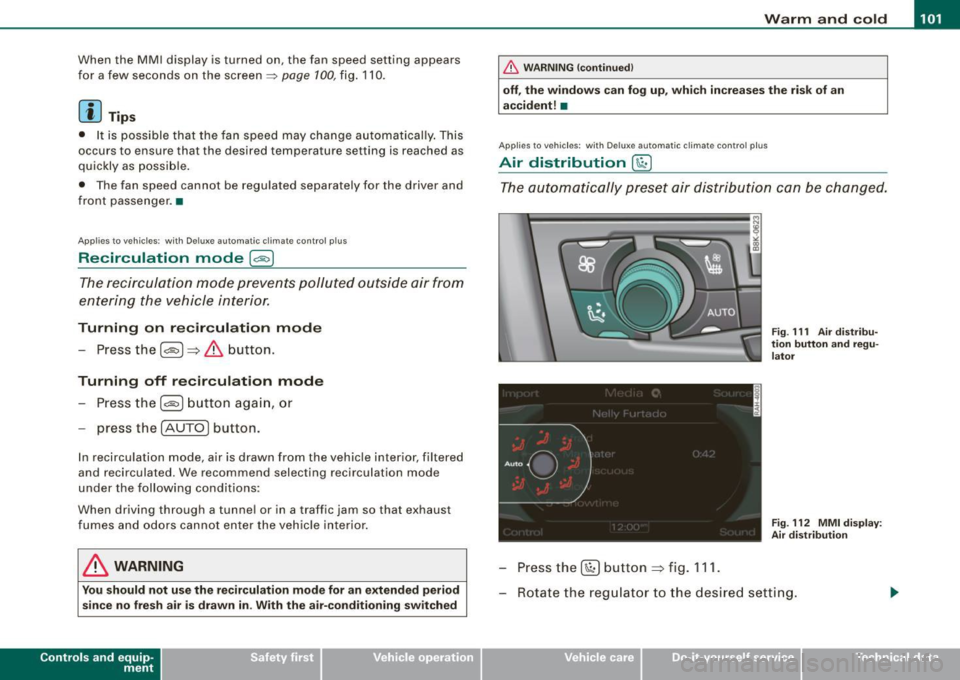This screenshot has height=680, width=960.
Task: Click 0:42 time value in MMI display
Action: point(703,454)
